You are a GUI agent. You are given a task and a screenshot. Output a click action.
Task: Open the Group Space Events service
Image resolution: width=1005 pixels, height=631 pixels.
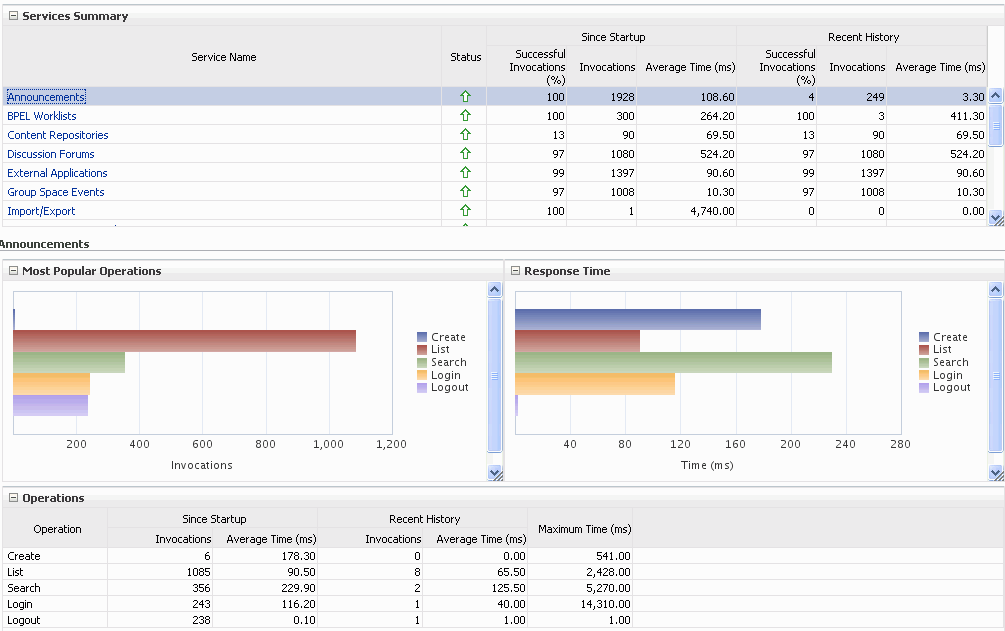coord(55,191)
